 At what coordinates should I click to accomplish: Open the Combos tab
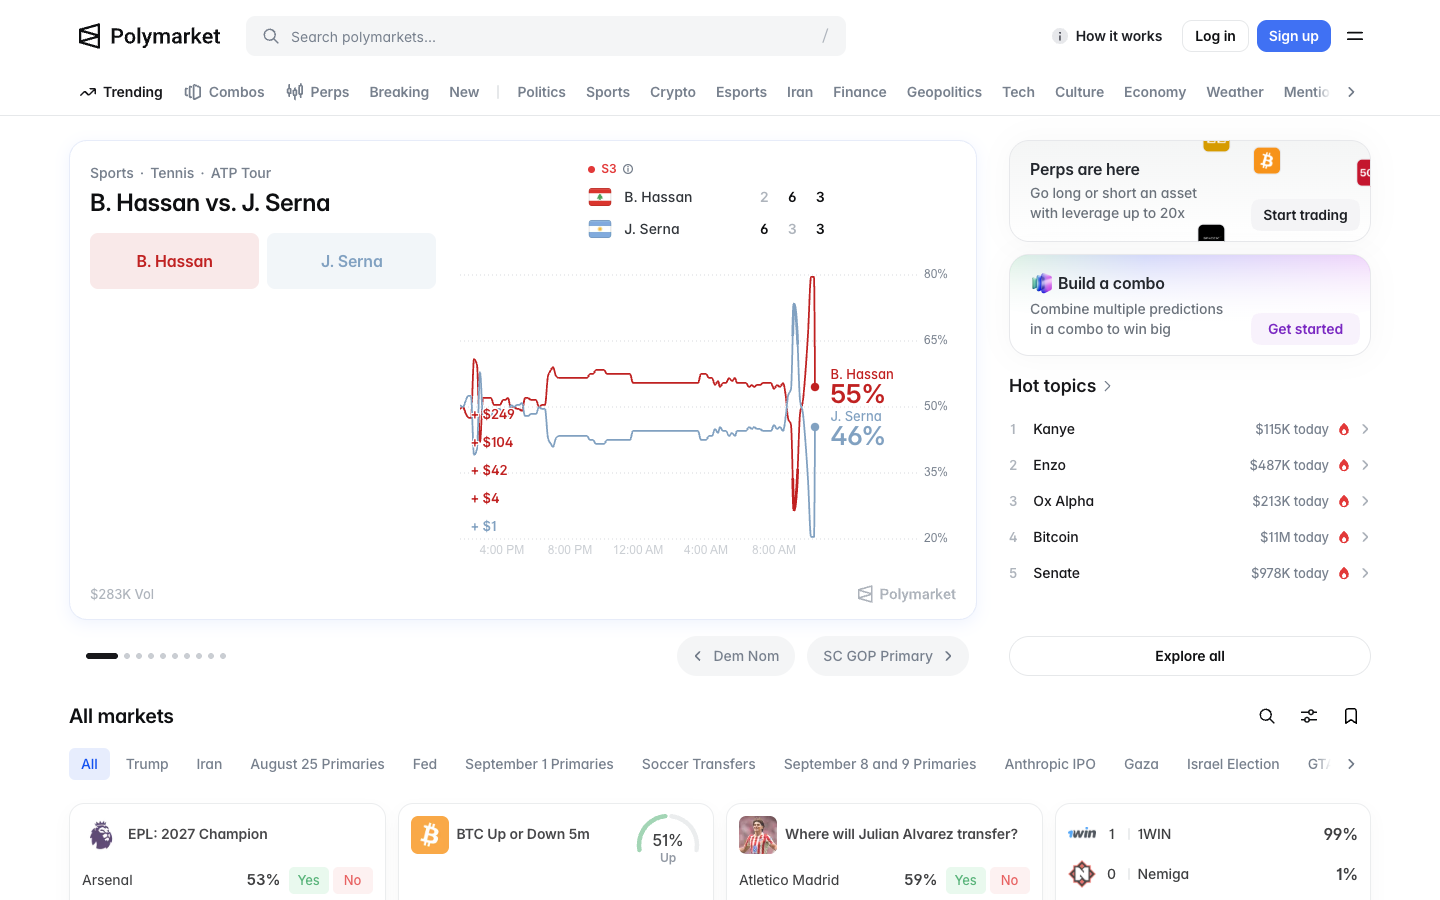point(225,92)
